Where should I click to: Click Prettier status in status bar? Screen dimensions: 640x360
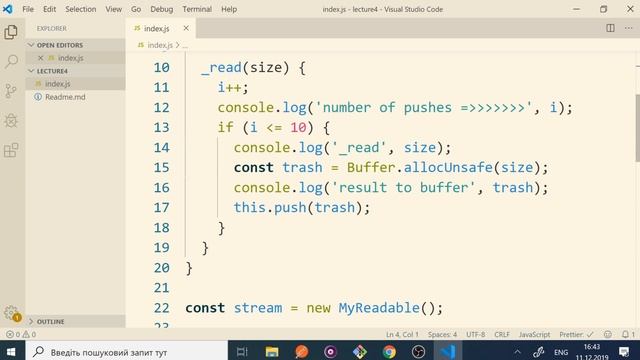tap(576, 334)
